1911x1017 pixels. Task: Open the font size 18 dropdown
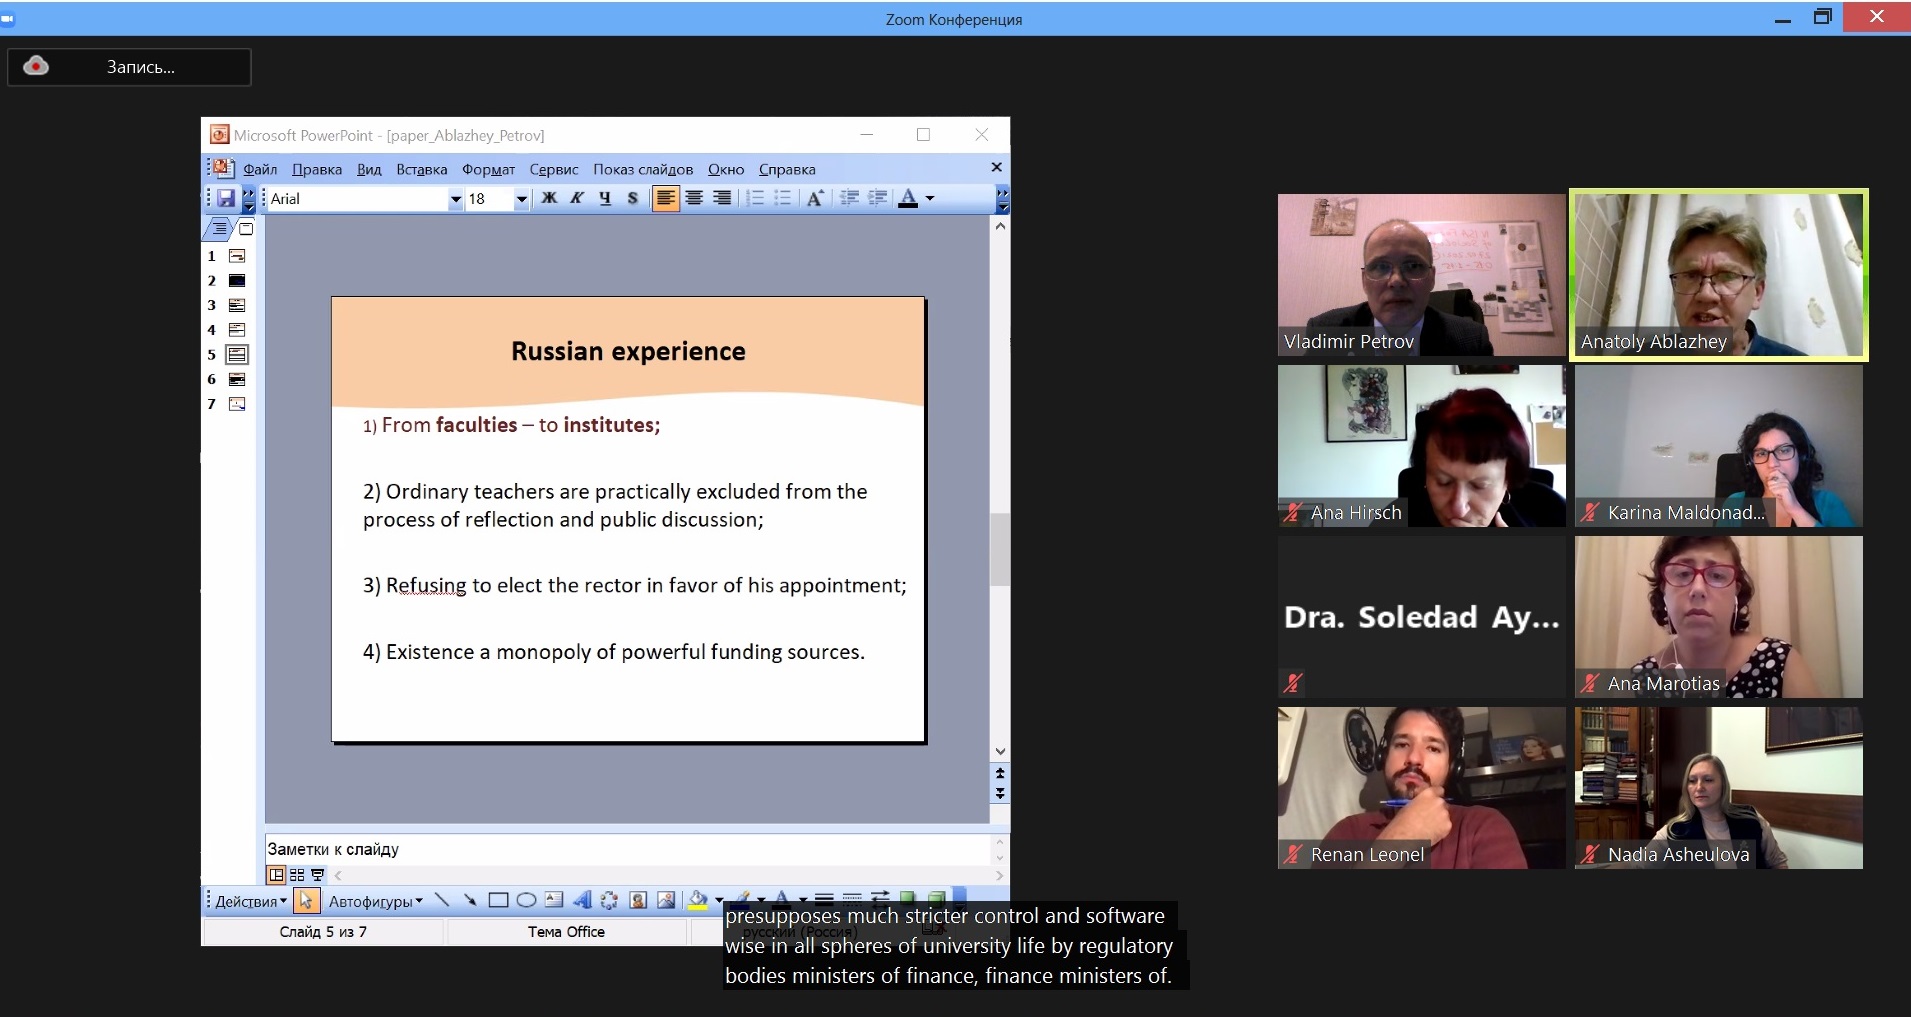(521, 199)
